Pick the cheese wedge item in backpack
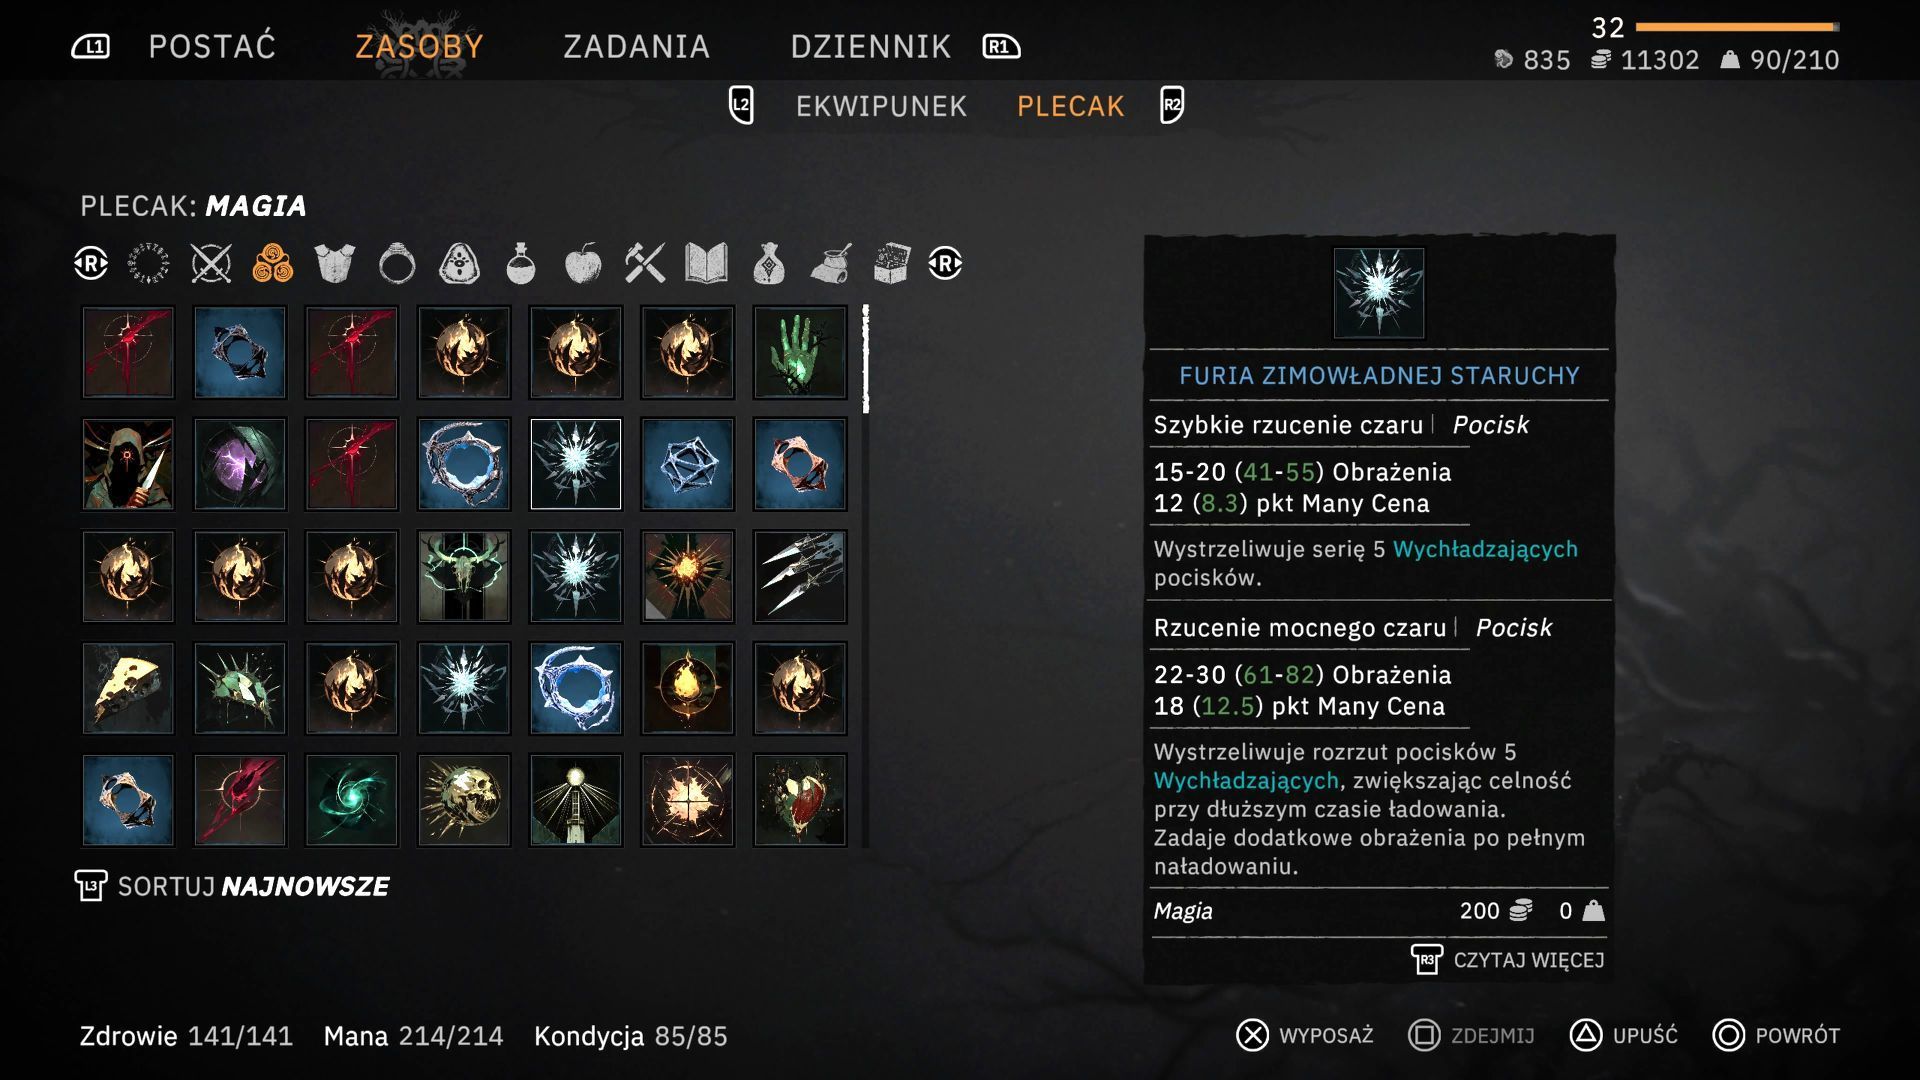Viewport: 1920px width, 1080px height. pyautogui.click(x=128, y=688)
